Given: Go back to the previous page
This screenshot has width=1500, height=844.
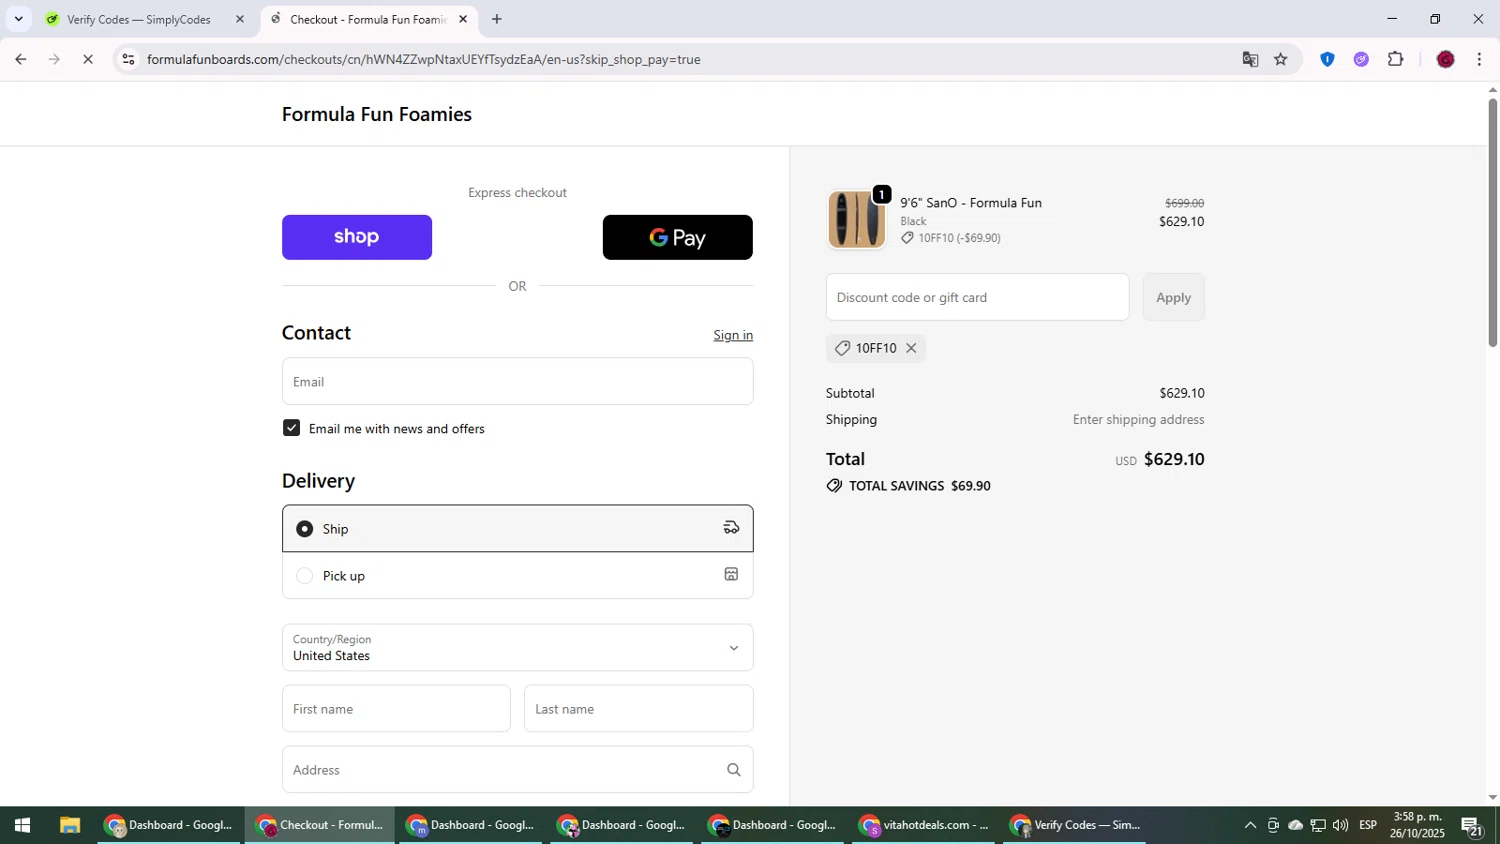Looking at the screenshot, I should click(21, 59).
